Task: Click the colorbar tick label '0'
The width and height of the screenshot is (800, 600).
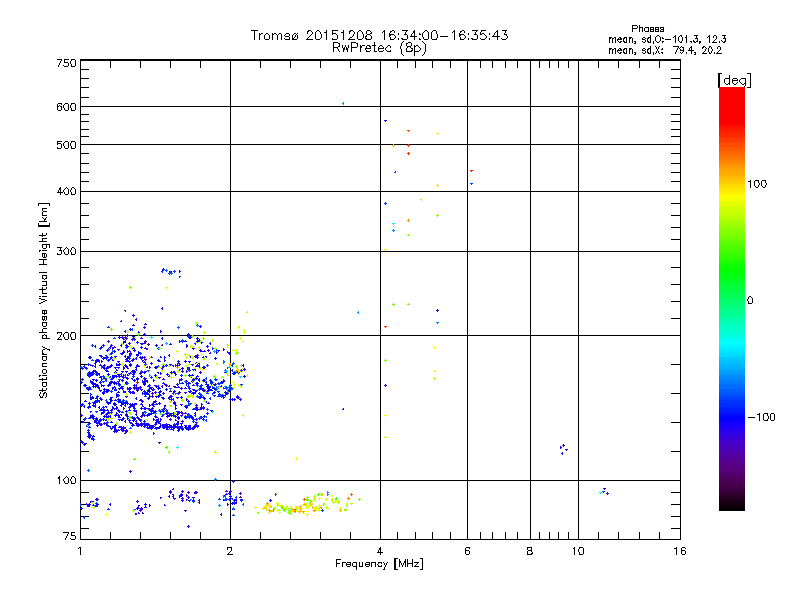Action: (x=750, y=301)
